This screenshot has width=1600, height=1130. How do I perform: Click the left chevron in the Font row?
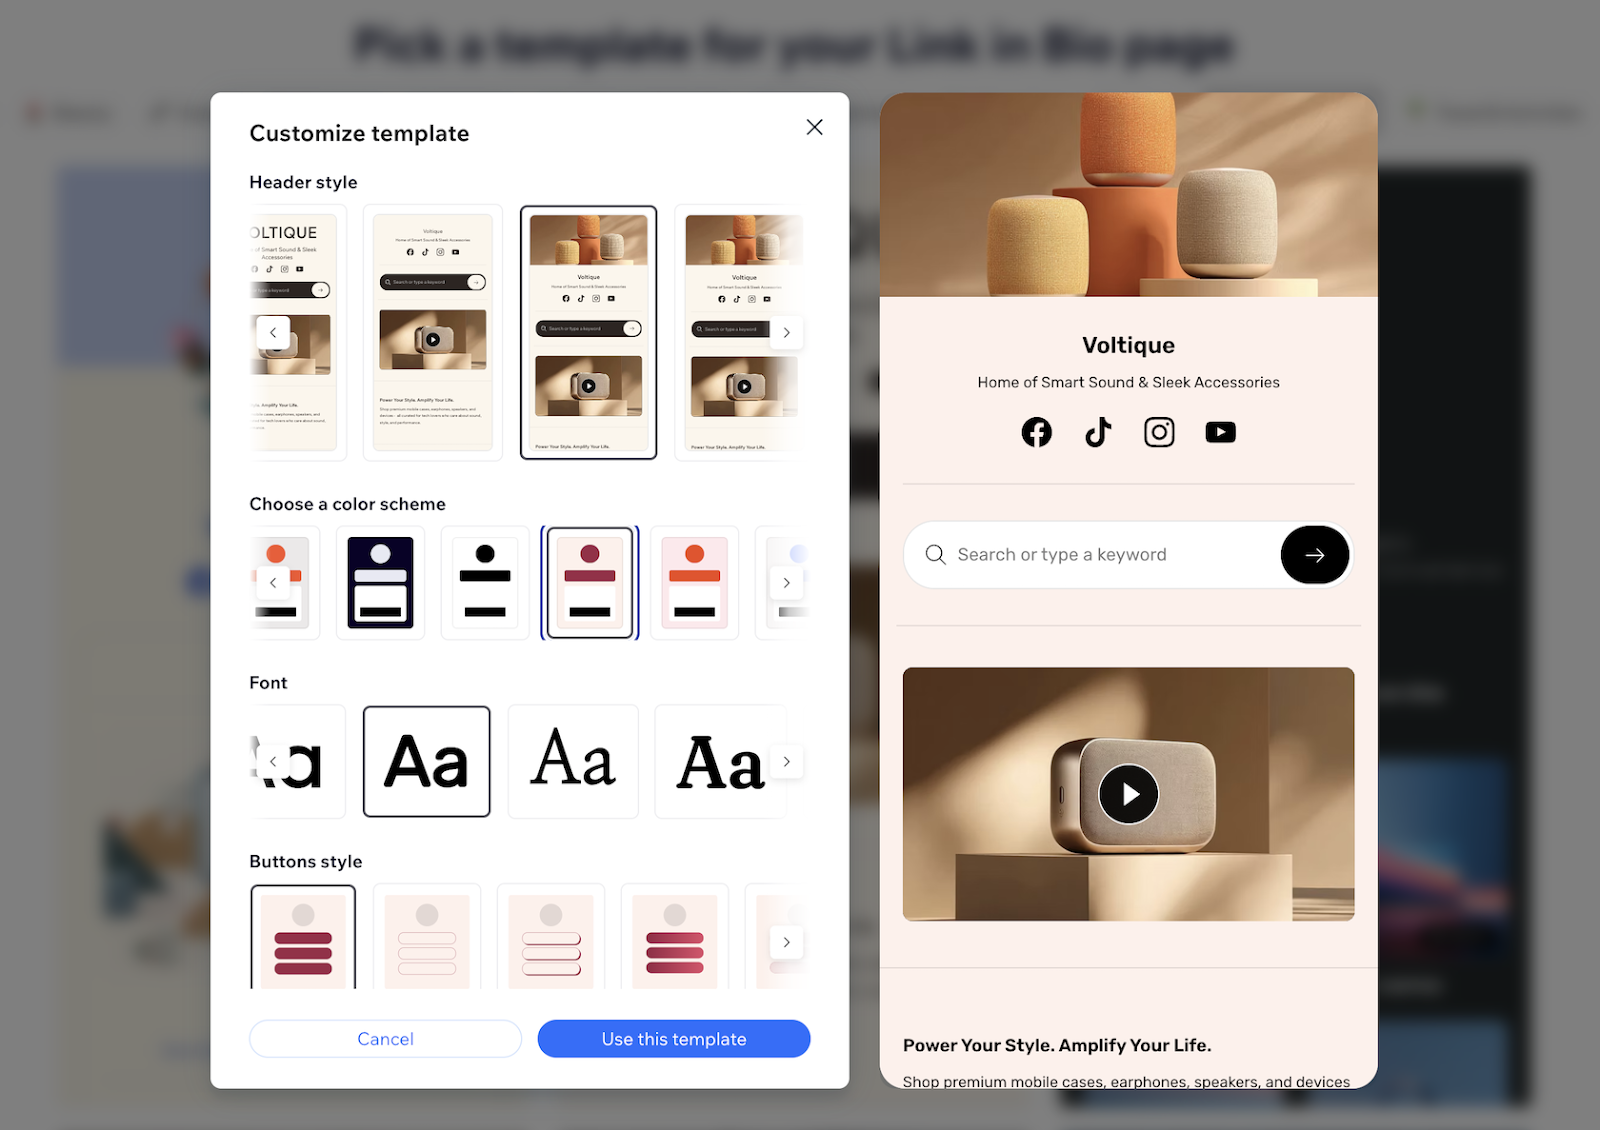273,761
